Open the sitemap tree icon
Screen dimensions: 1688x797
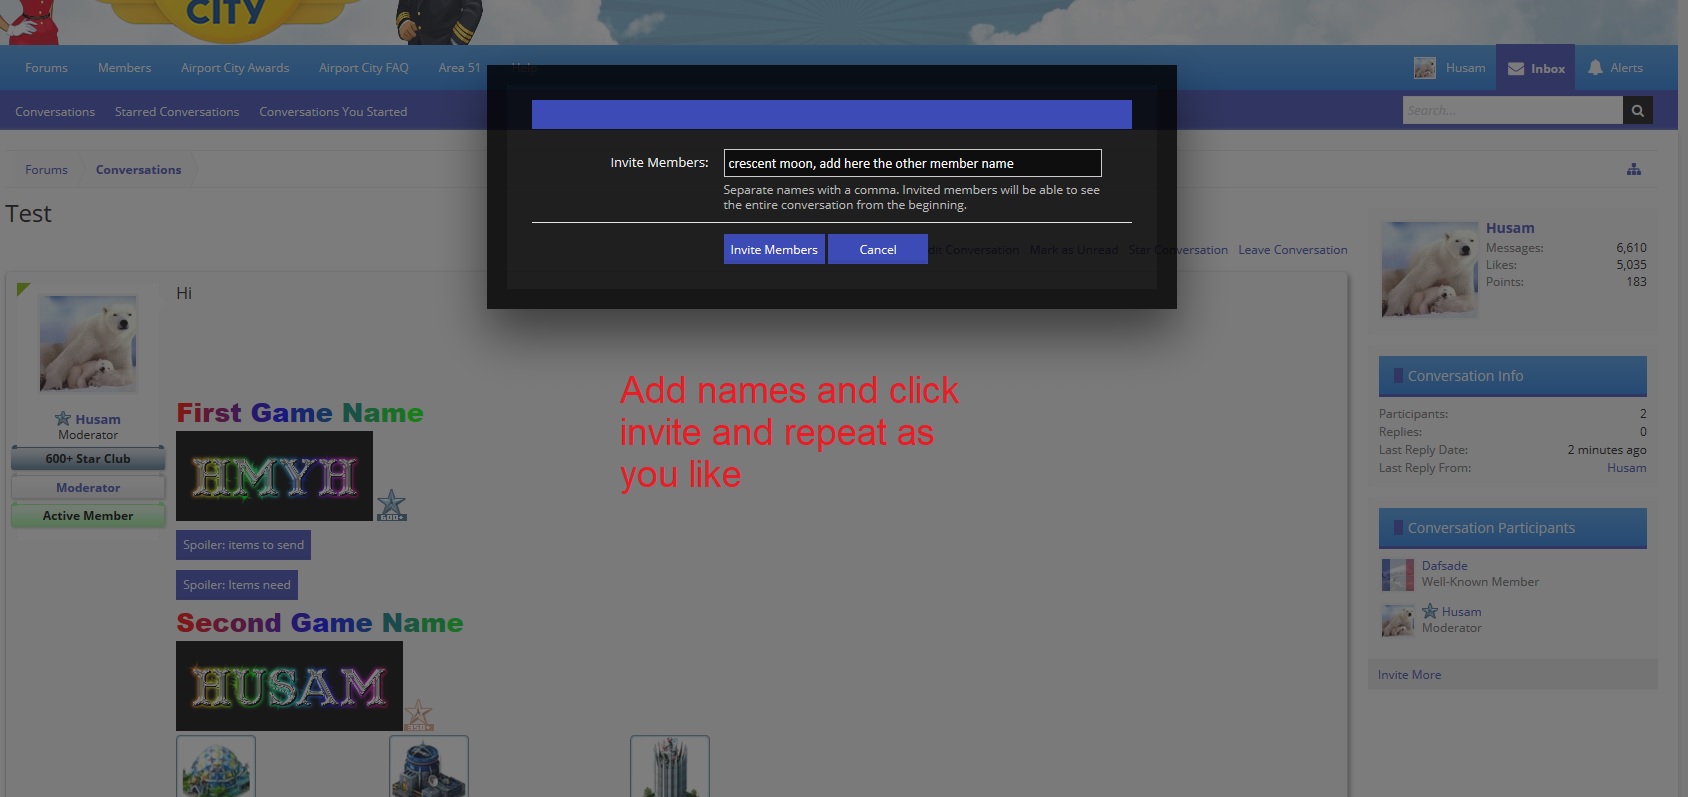(1634, 169)
